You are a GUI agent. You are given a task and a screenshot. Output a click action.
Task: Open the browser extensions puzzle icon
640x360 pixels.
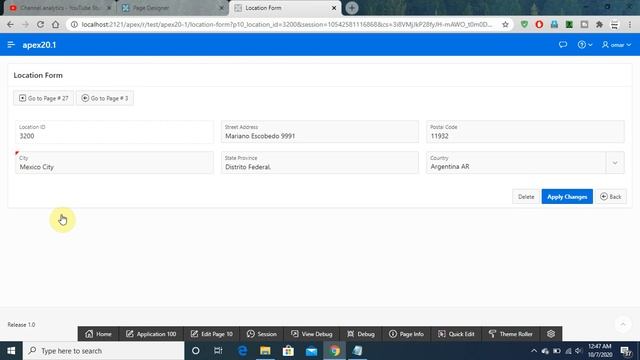pyautogui.click(x=599, y=24)
